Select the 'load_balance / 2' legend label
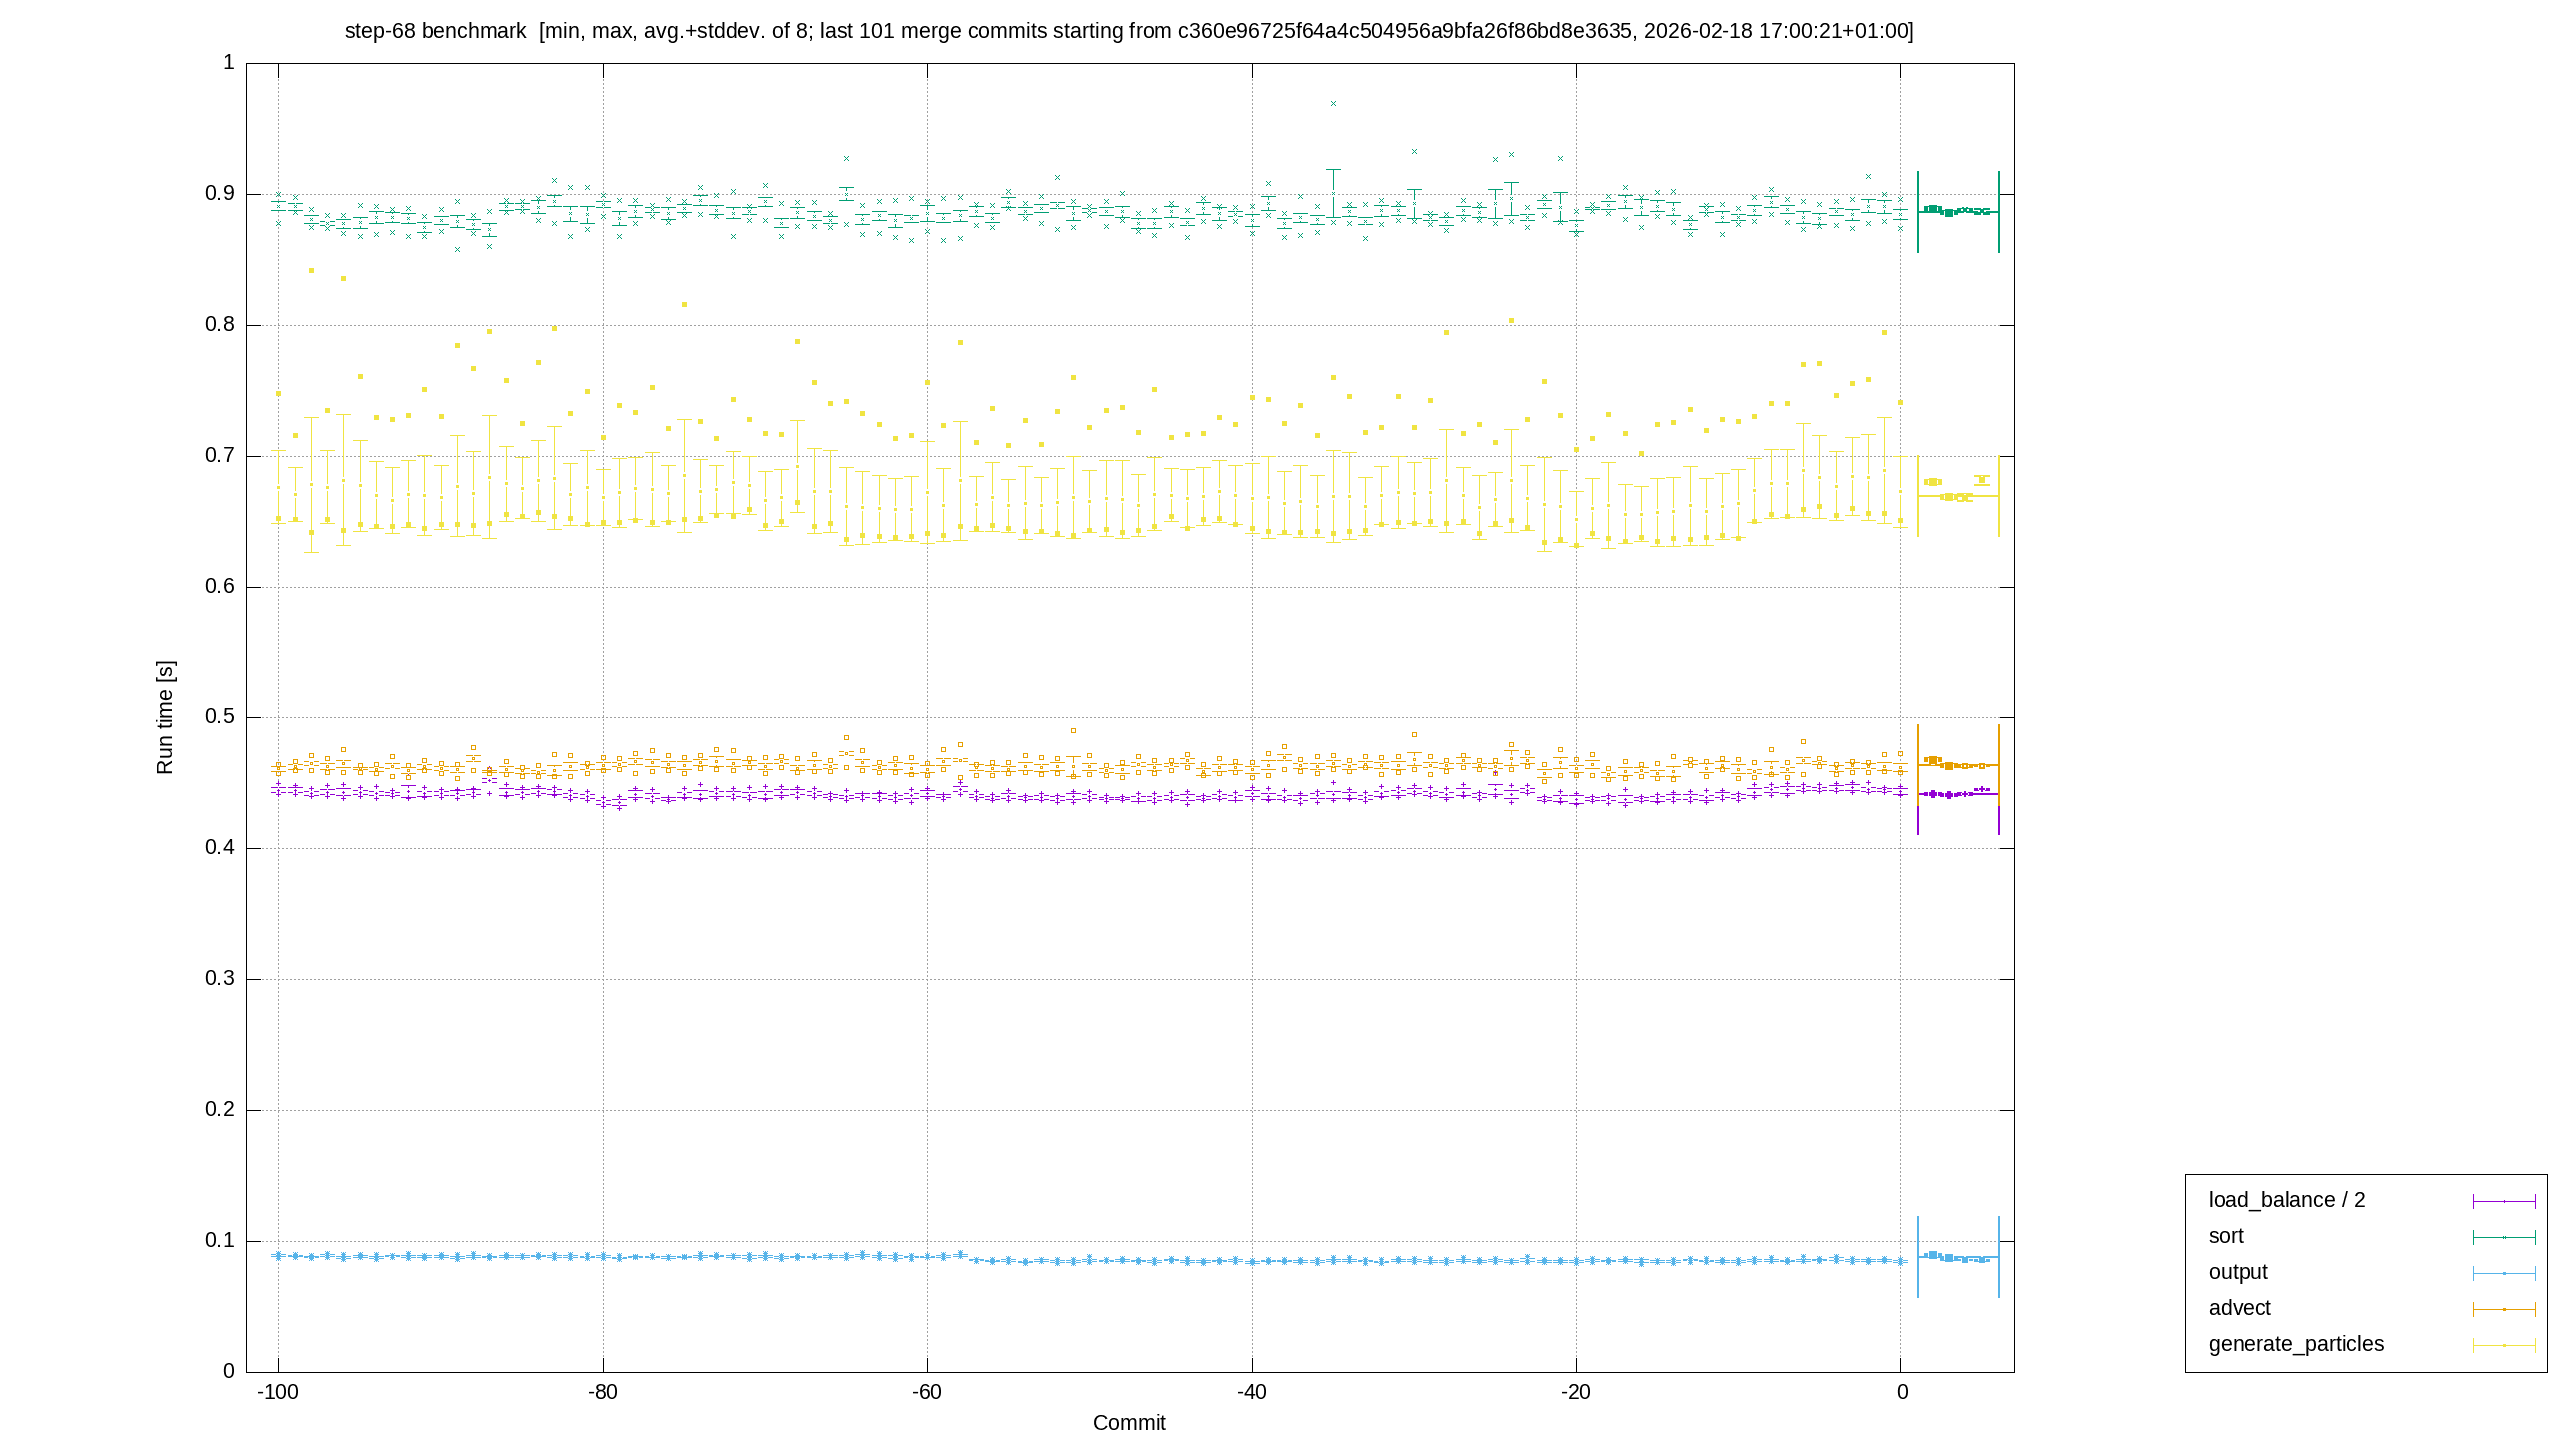2560x1440 pixels. click(2287, 1200)
